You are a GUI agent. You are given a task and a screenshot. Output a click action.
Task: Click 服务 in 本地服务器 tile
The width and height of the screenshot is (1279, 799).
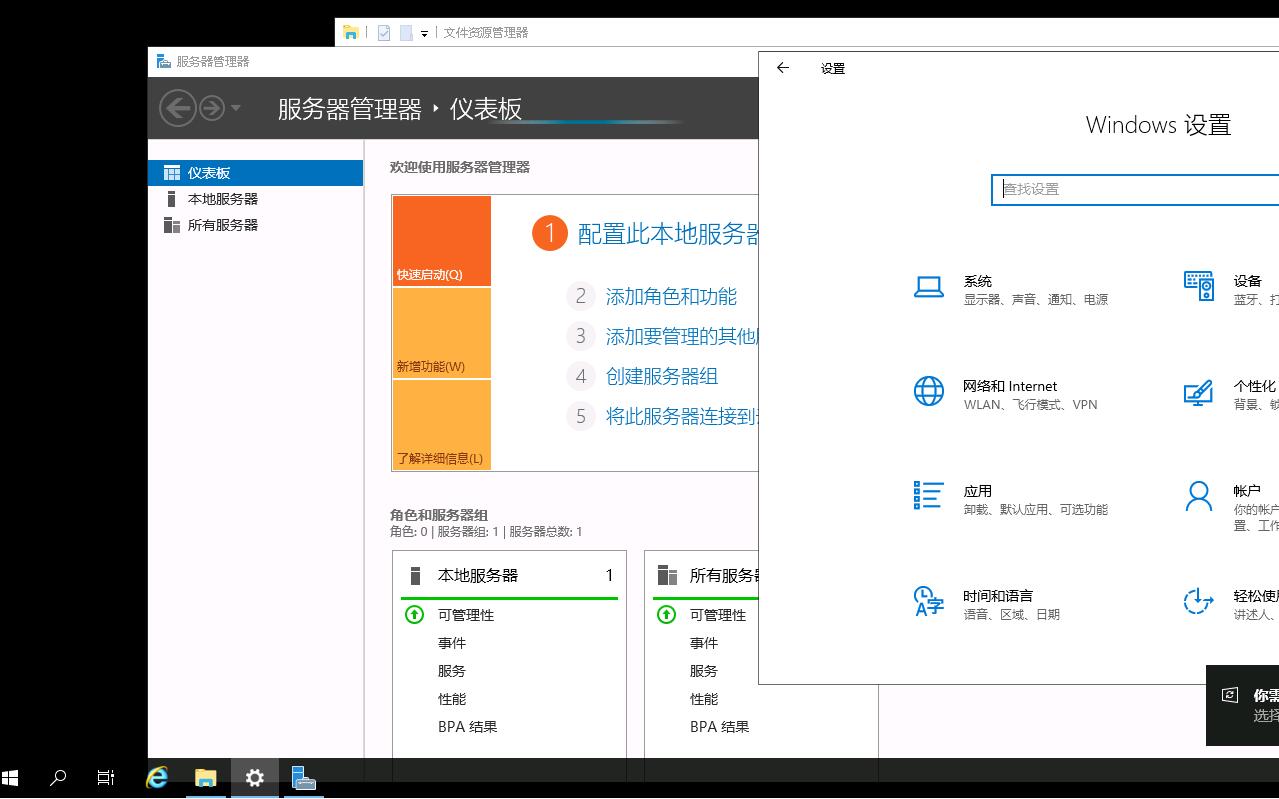pos(452,671)
